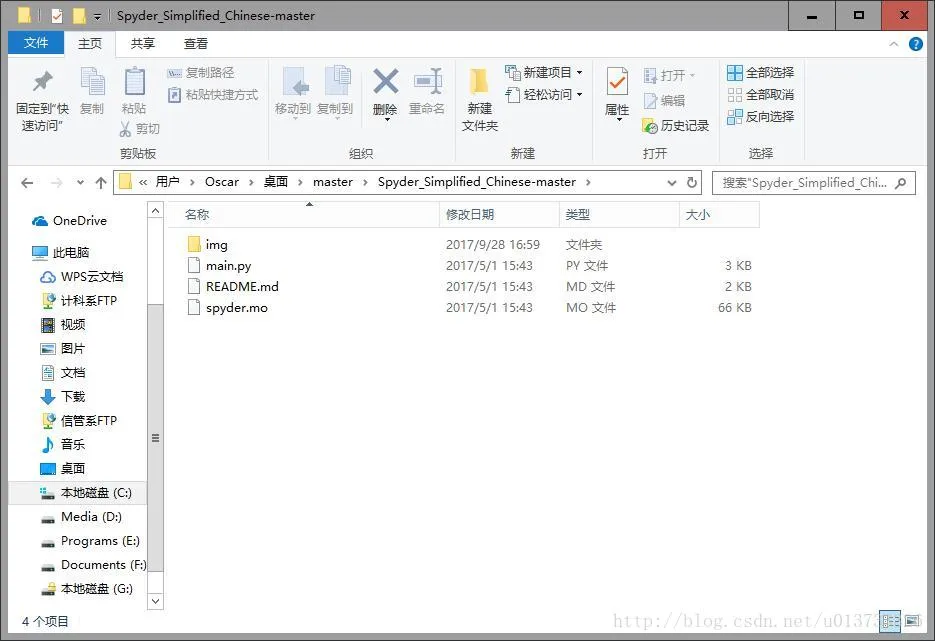Go forward with the navigation arrow

[56, 183]
